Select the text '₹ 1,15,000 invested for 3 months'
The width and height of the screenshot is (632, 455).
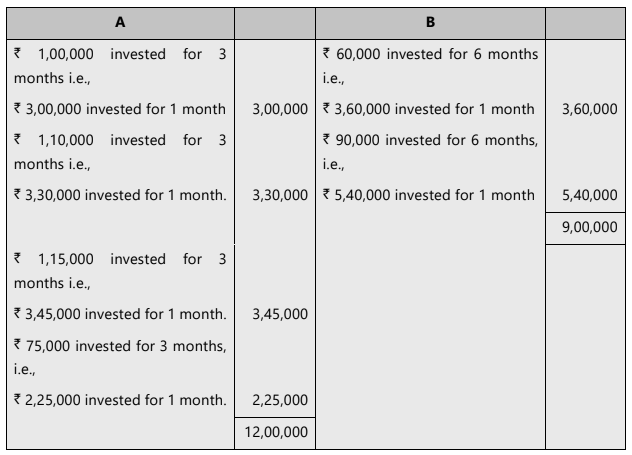(120, 259)
